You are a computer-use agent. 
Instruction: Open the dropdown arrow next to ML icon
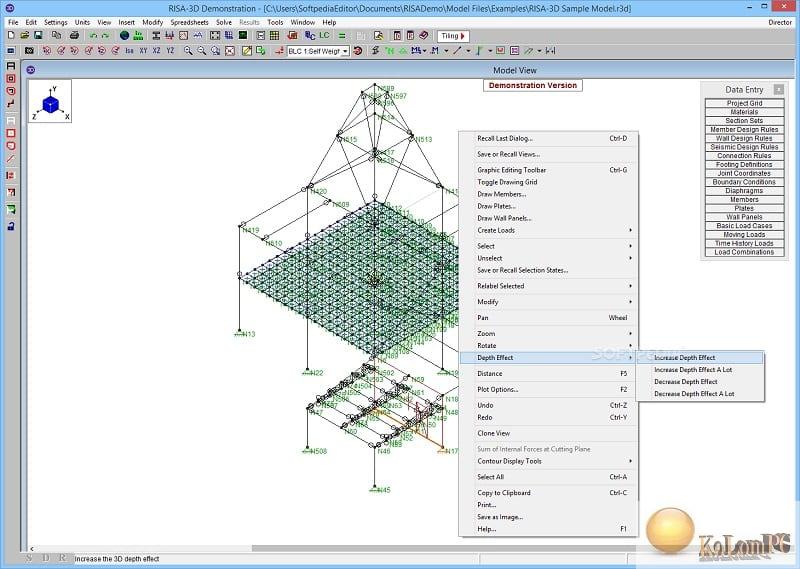tap(424, 51)
